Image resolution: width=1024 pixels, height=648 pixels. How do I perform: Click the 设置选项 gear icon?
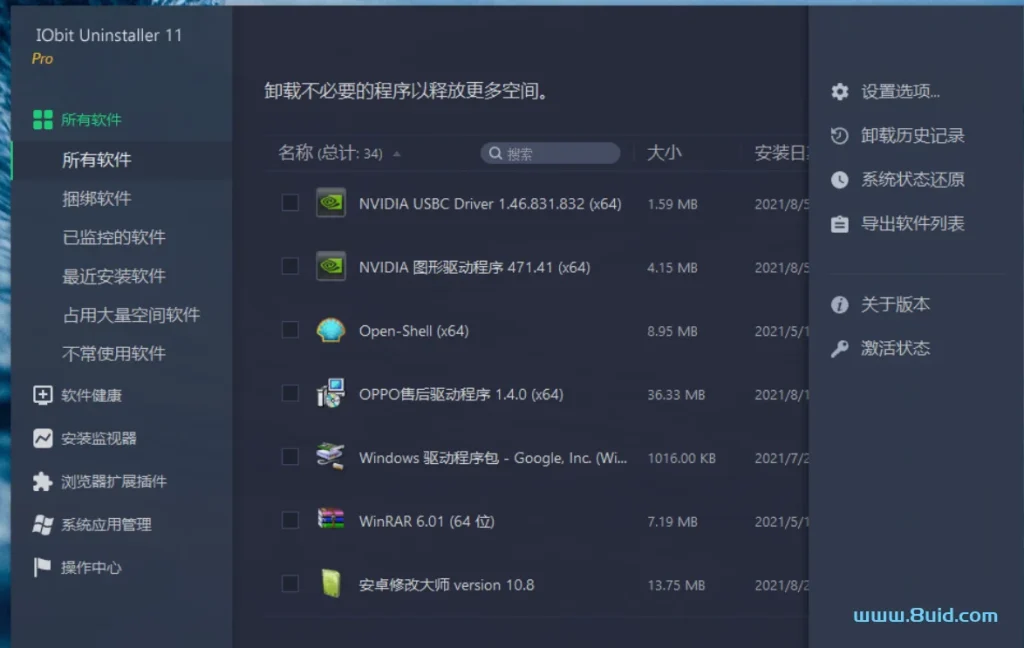point(839,91)
